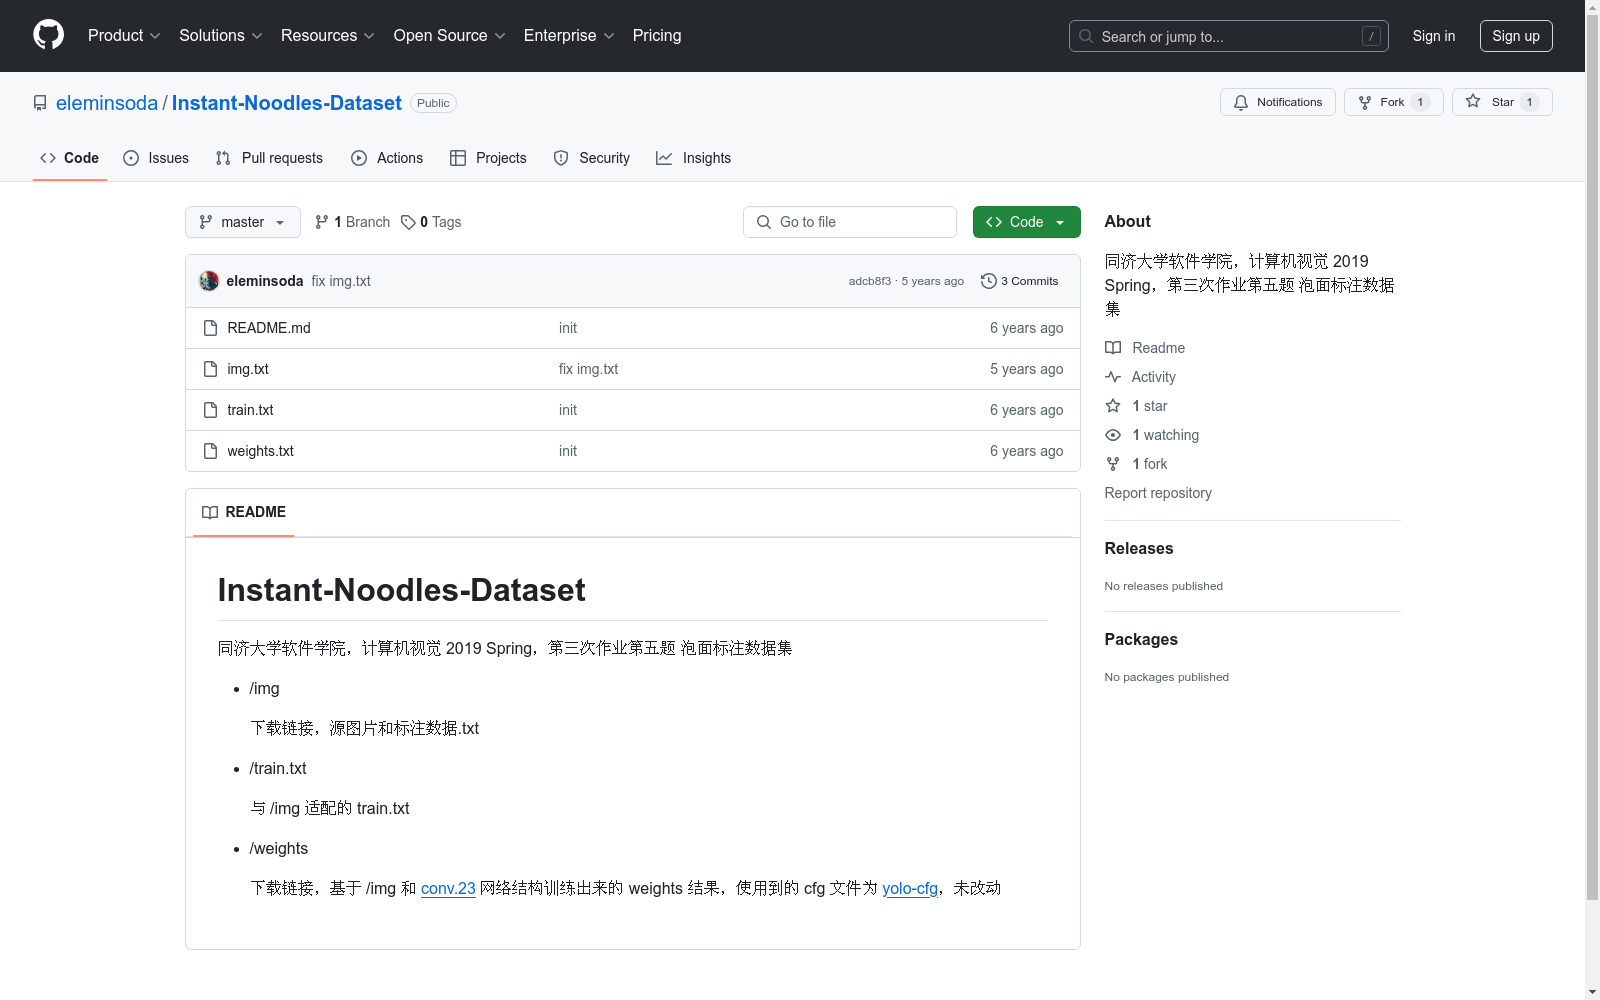Click the star icon in About sidebar
This screenshot has width=1600, height=1000.
(1113, 406)
